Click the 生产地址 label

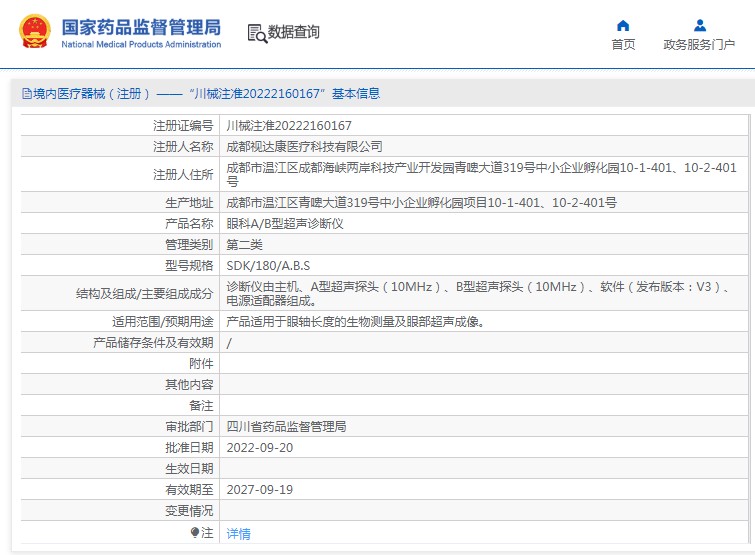189,203
